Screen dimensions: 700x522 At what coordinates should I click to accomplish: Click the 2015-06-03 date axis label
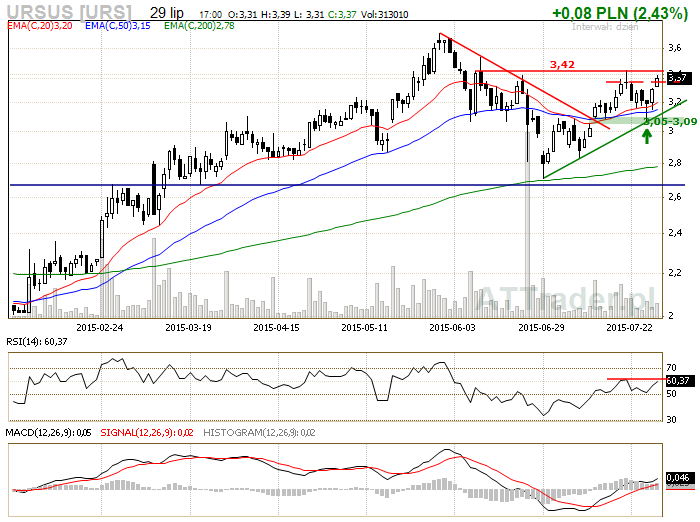click(x=452, y=328)
